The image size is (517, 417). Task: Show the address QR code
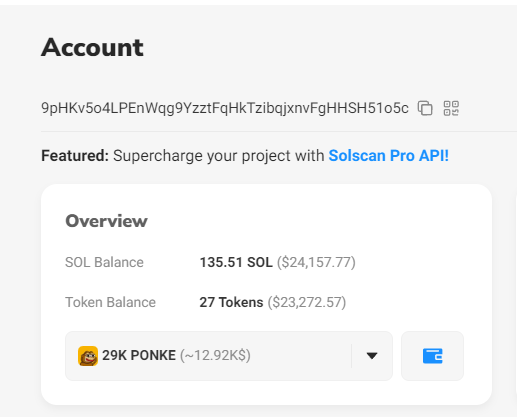pyautogui.click(x=451, y=108)
